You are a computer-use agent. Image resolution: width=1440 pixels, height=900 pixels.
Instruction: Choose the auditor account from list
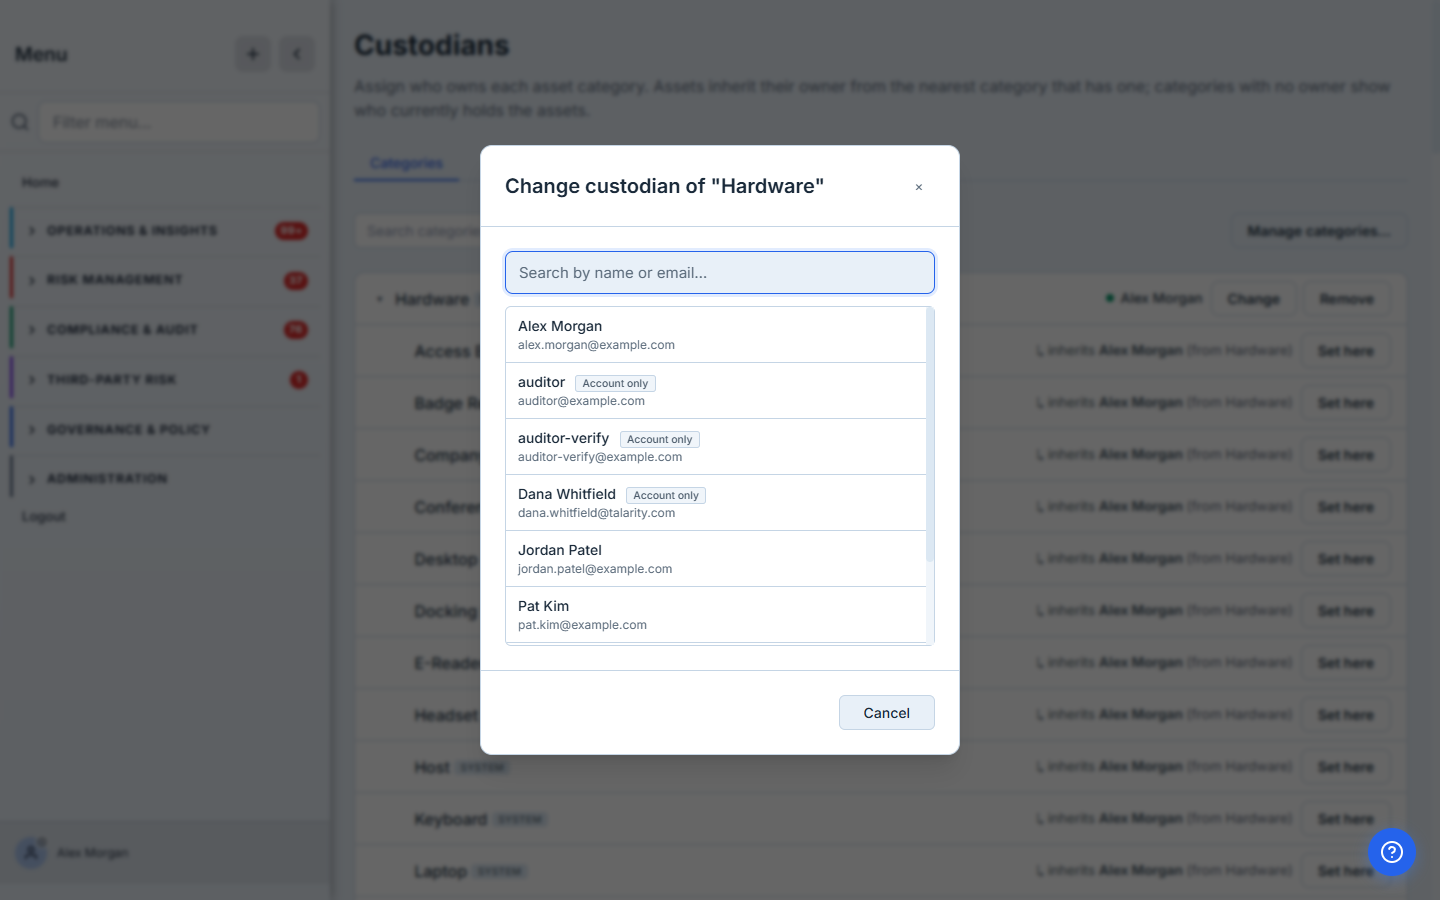click(x=716, y=391)
